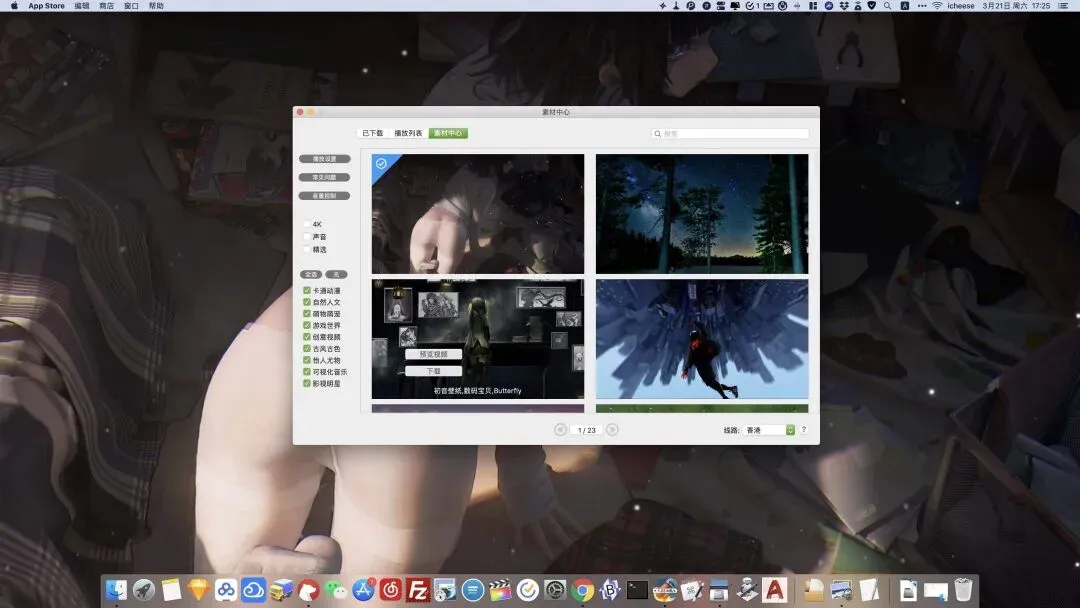
Task: Open Finder from the dock
Action: click(116, 589)
